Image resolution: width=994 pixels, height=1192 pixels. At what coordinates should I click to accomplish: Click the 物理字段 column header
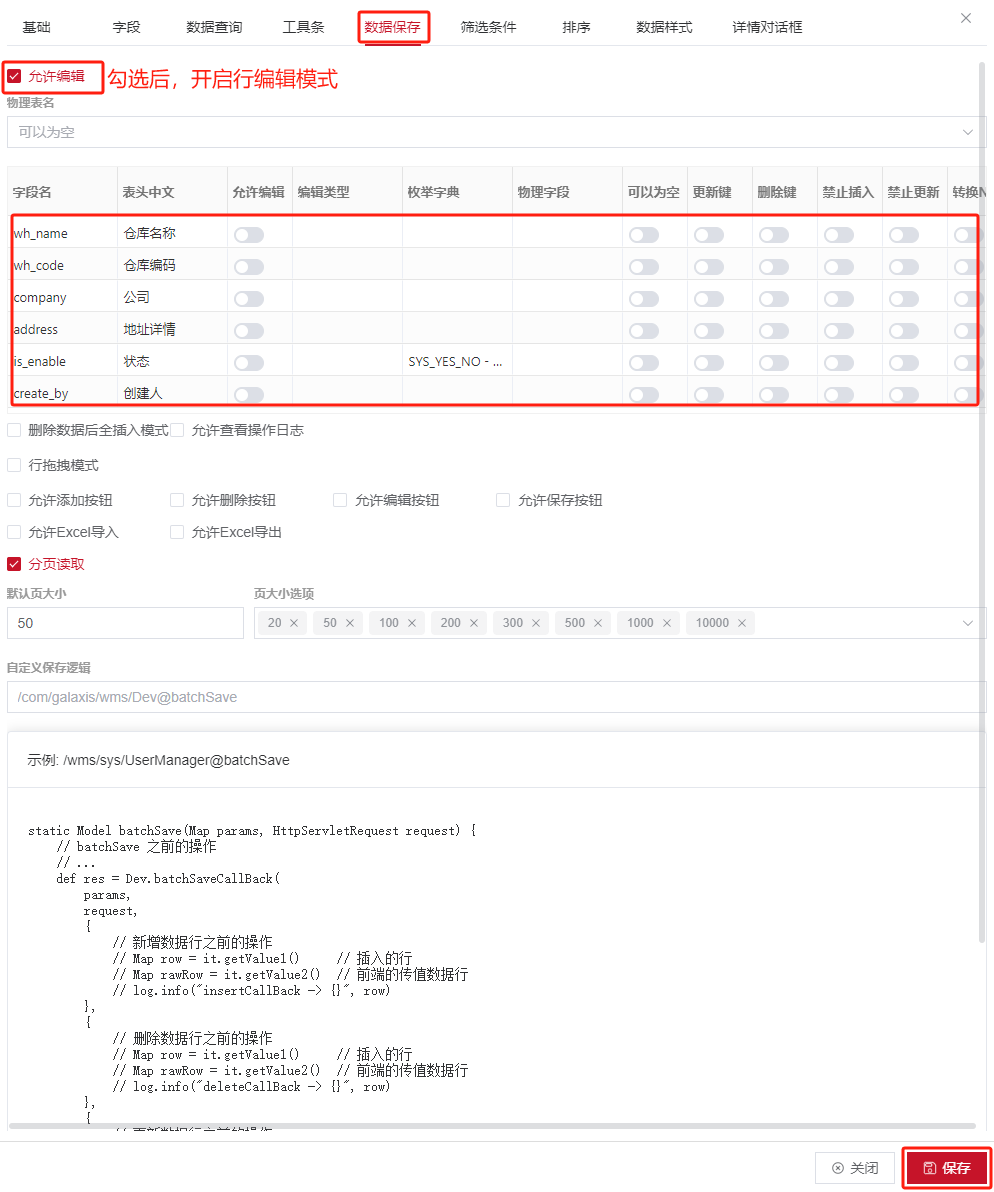[567, 192]
